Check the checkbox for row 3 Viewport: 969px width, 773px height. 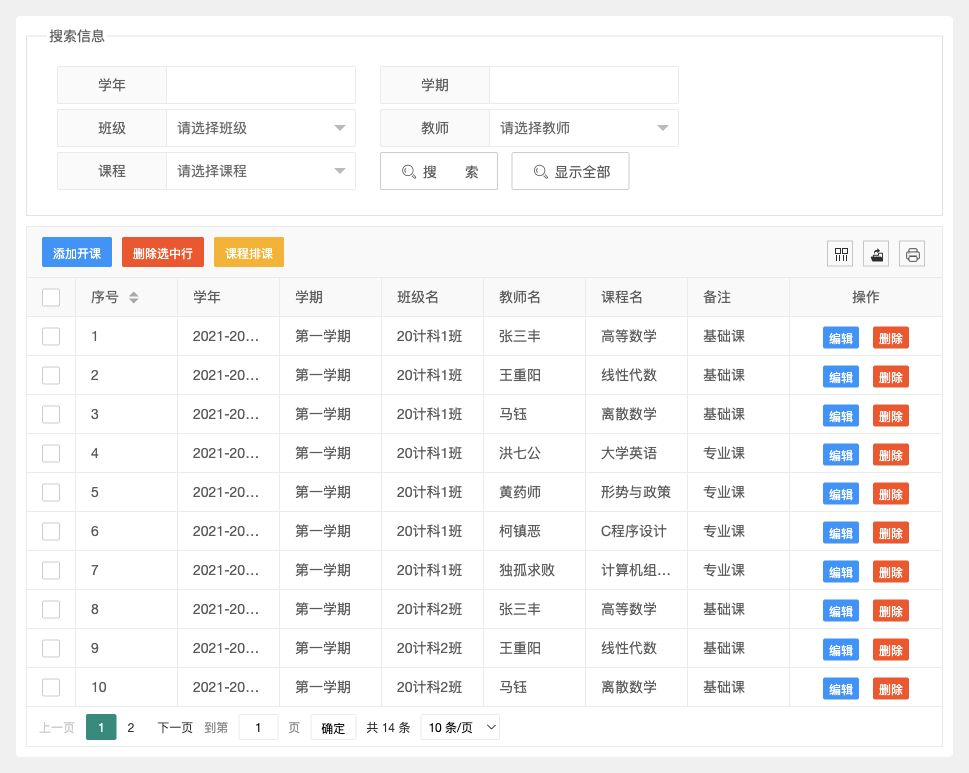[51, 414]
